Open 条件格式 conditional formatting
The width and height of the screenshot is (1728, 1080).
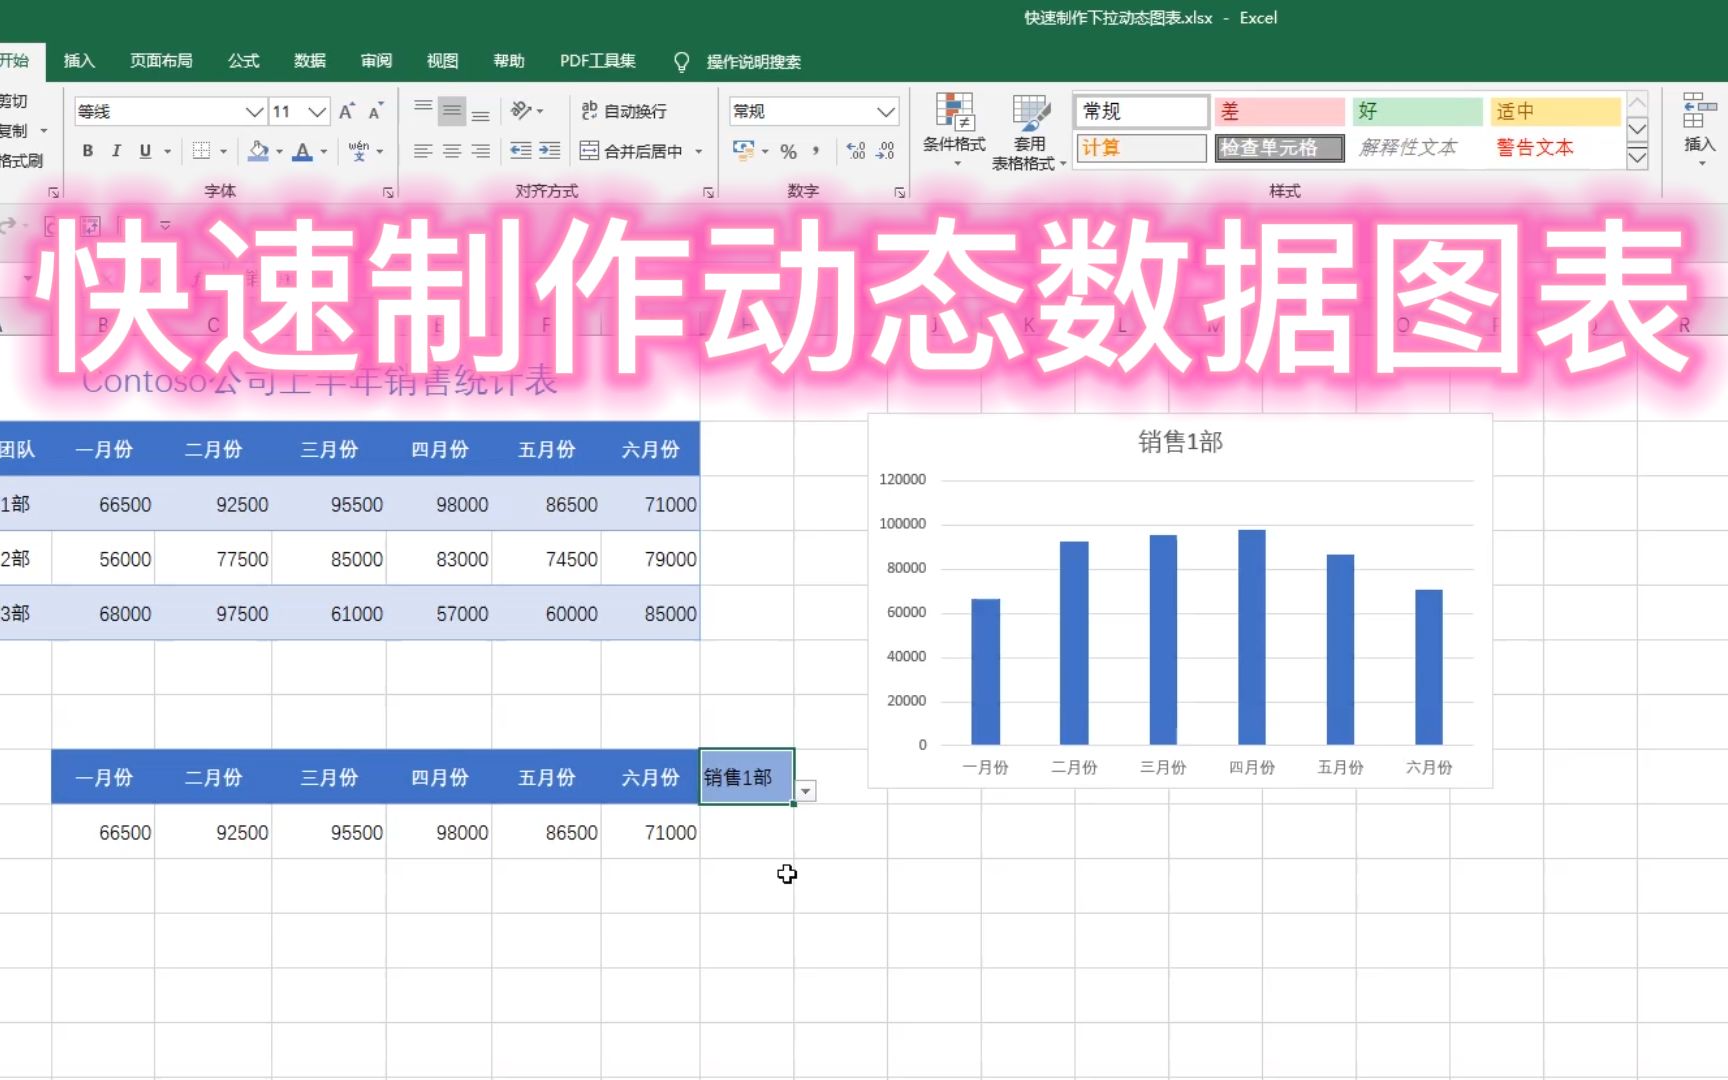click(x=955, y=131)
